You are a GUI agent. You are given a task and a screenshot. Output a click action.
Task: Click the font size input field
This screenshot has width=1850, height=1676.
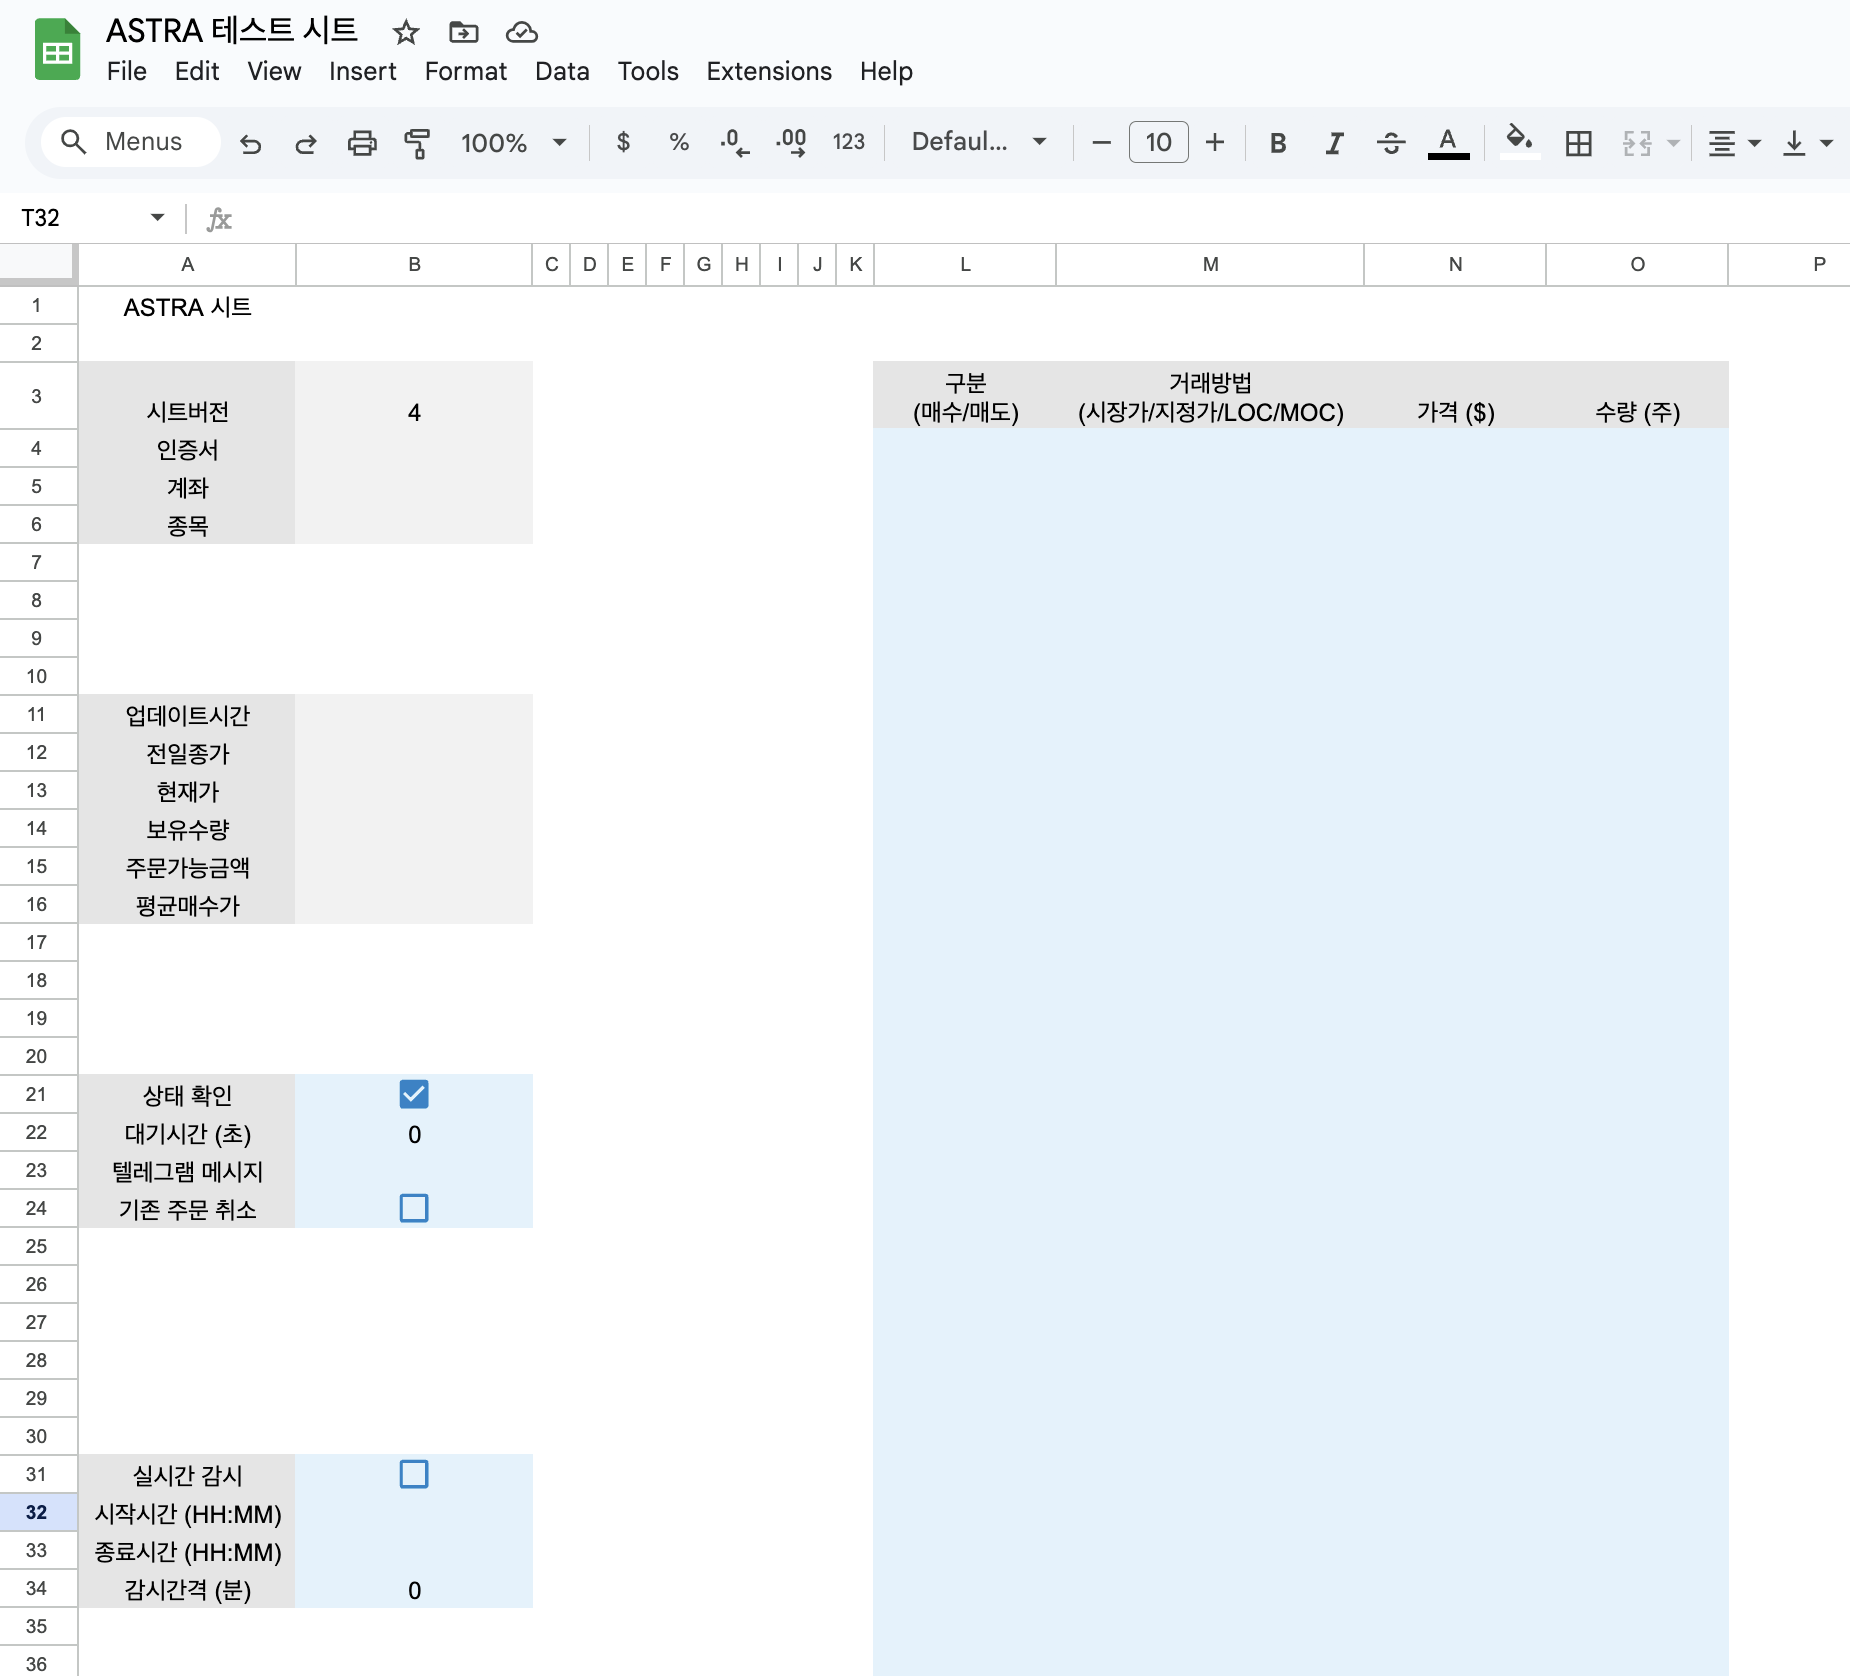tap(1158, 143)
